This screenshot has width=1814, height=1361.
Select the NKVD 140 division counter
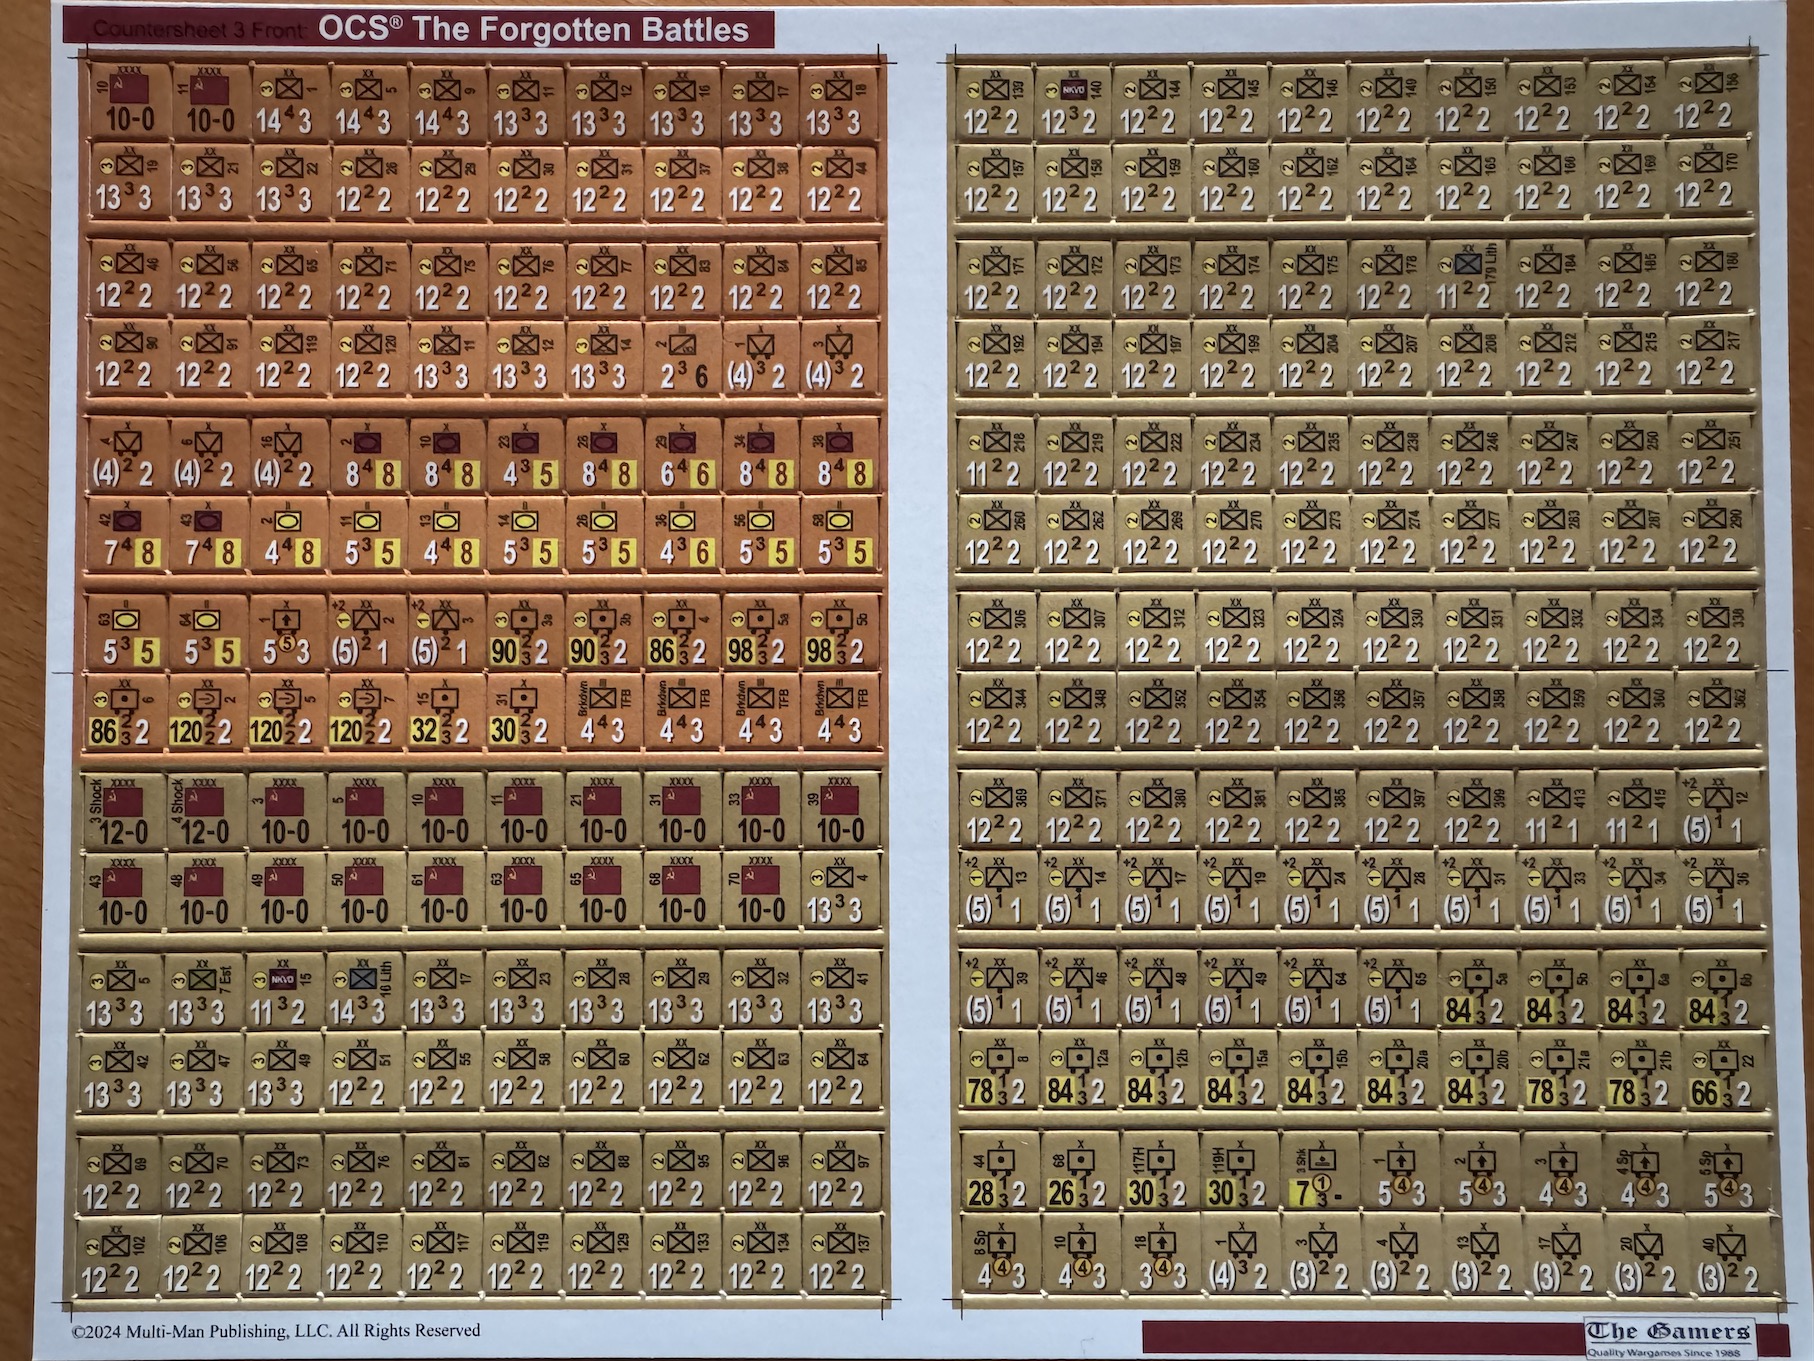[1071, 101]
